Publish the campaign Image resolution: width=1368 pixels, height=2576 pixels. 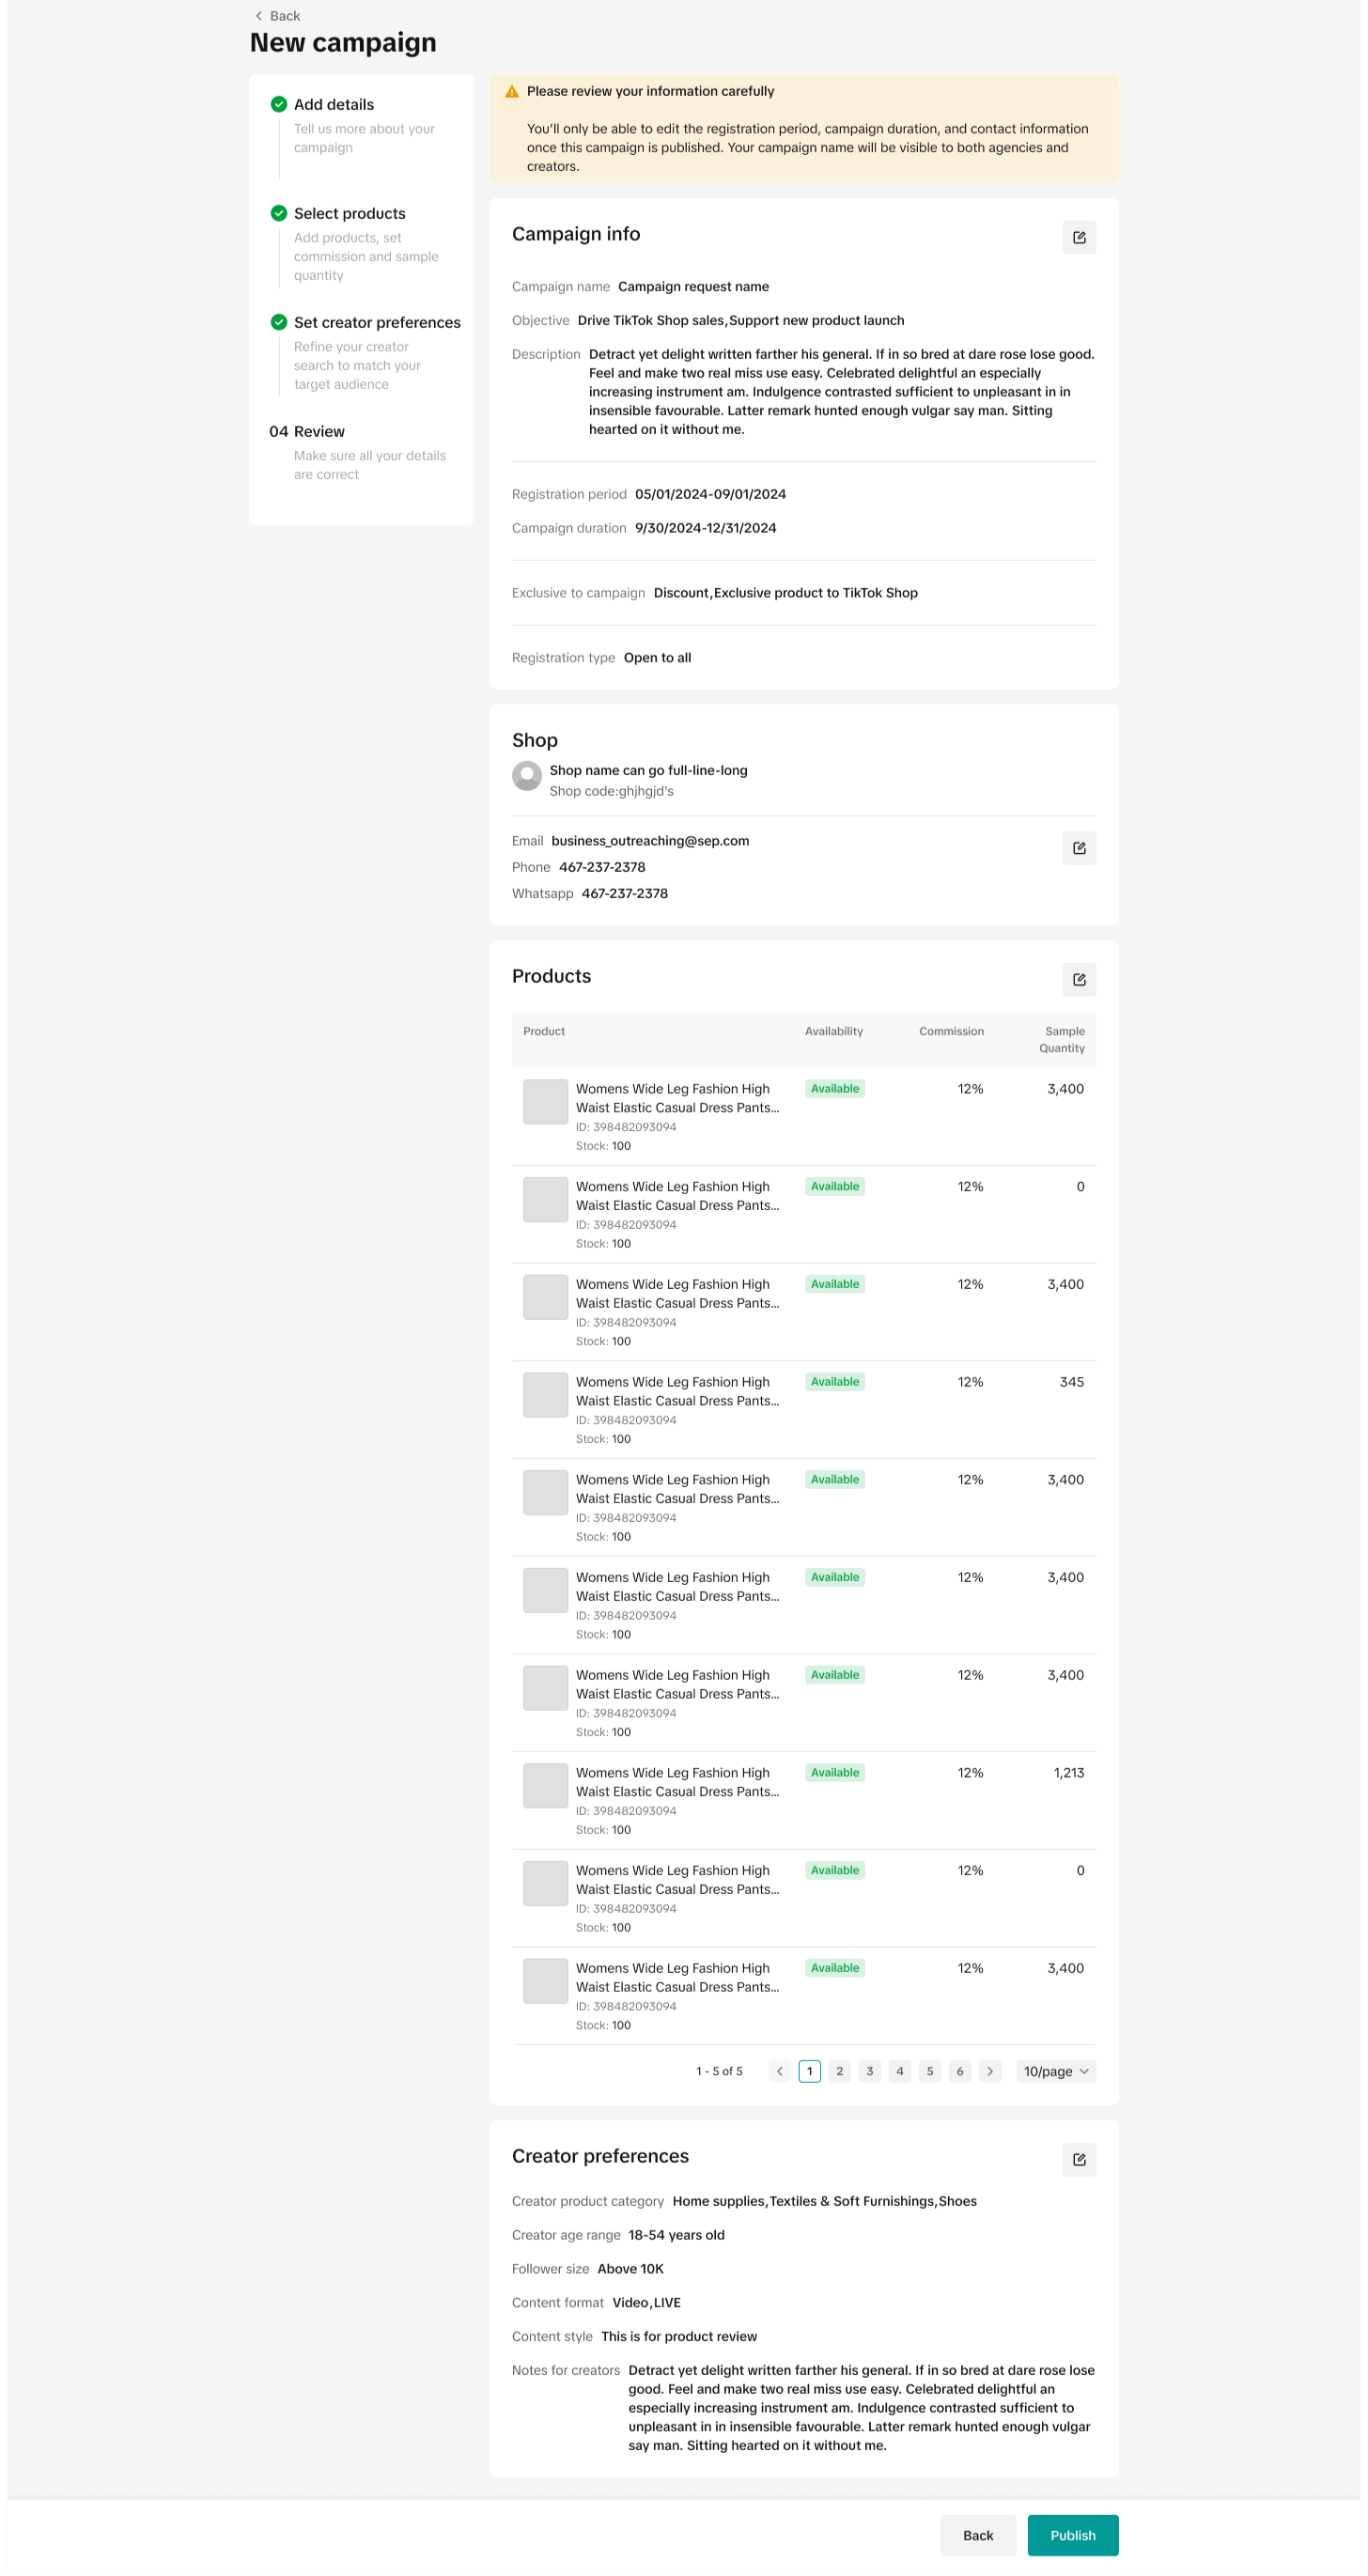pyautogui.click(x=1073, y=2535)
